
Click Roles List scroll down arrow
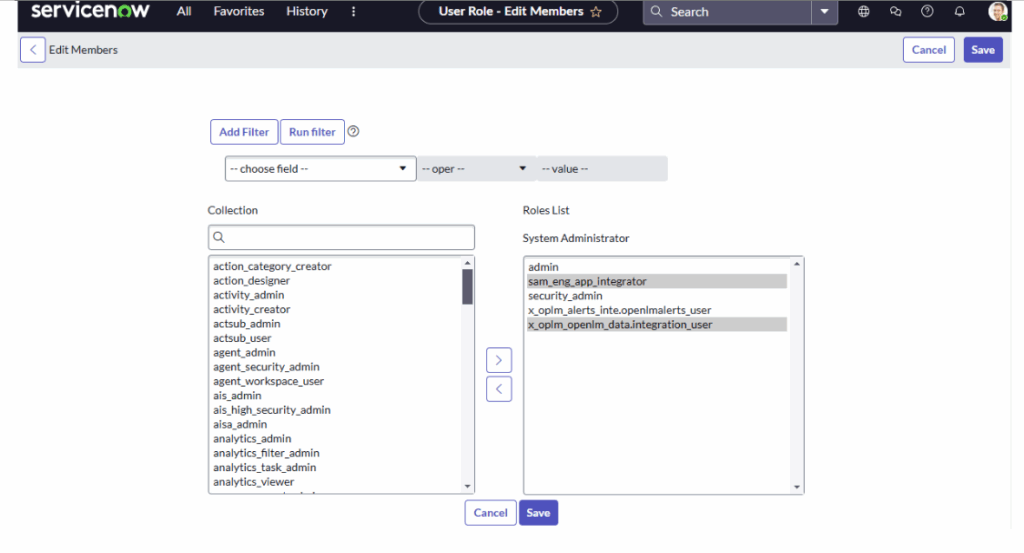point(797,487)
